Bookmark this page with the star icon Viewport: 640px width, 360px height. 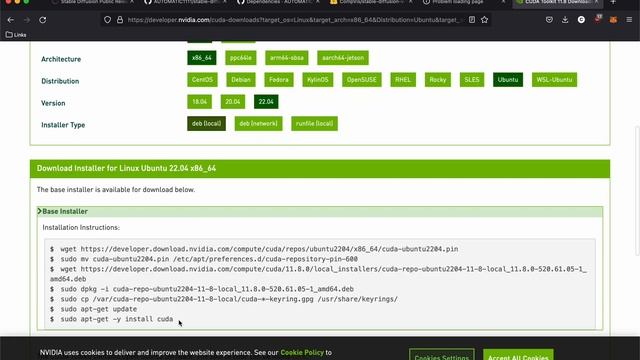click(484, 20)
